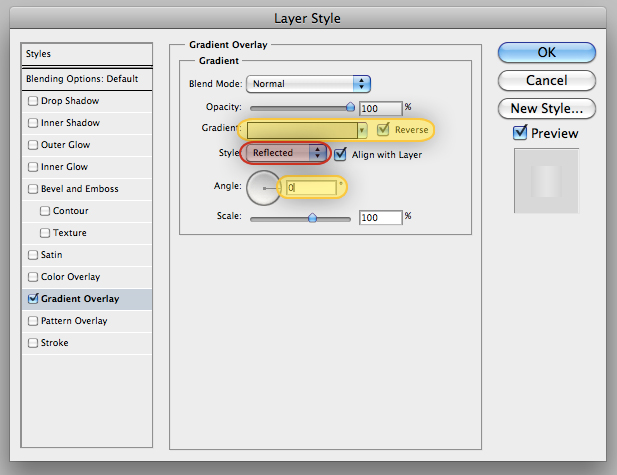Disable the Preview checkbox
Screen dimensions: 617x475
point(520,133)
